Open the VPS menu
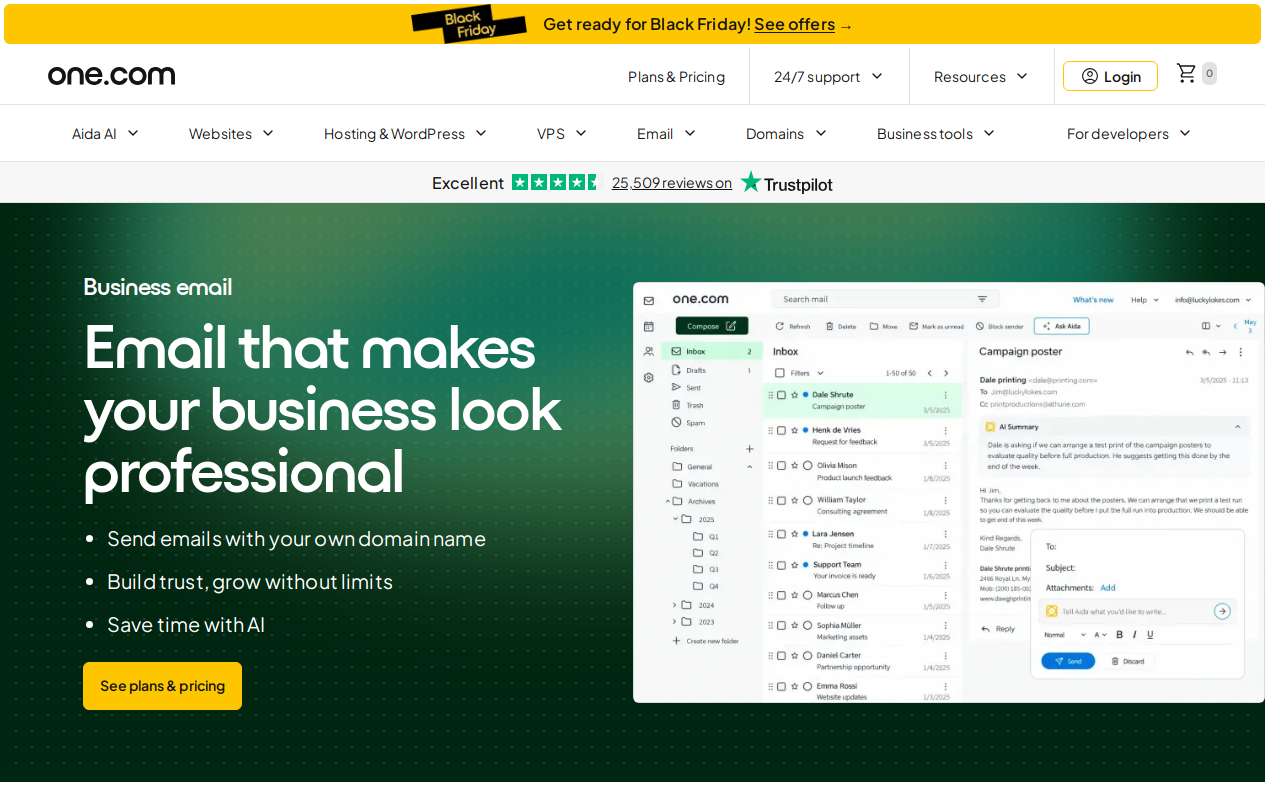This screenshot has height=800, width=1280. point(562,134)
